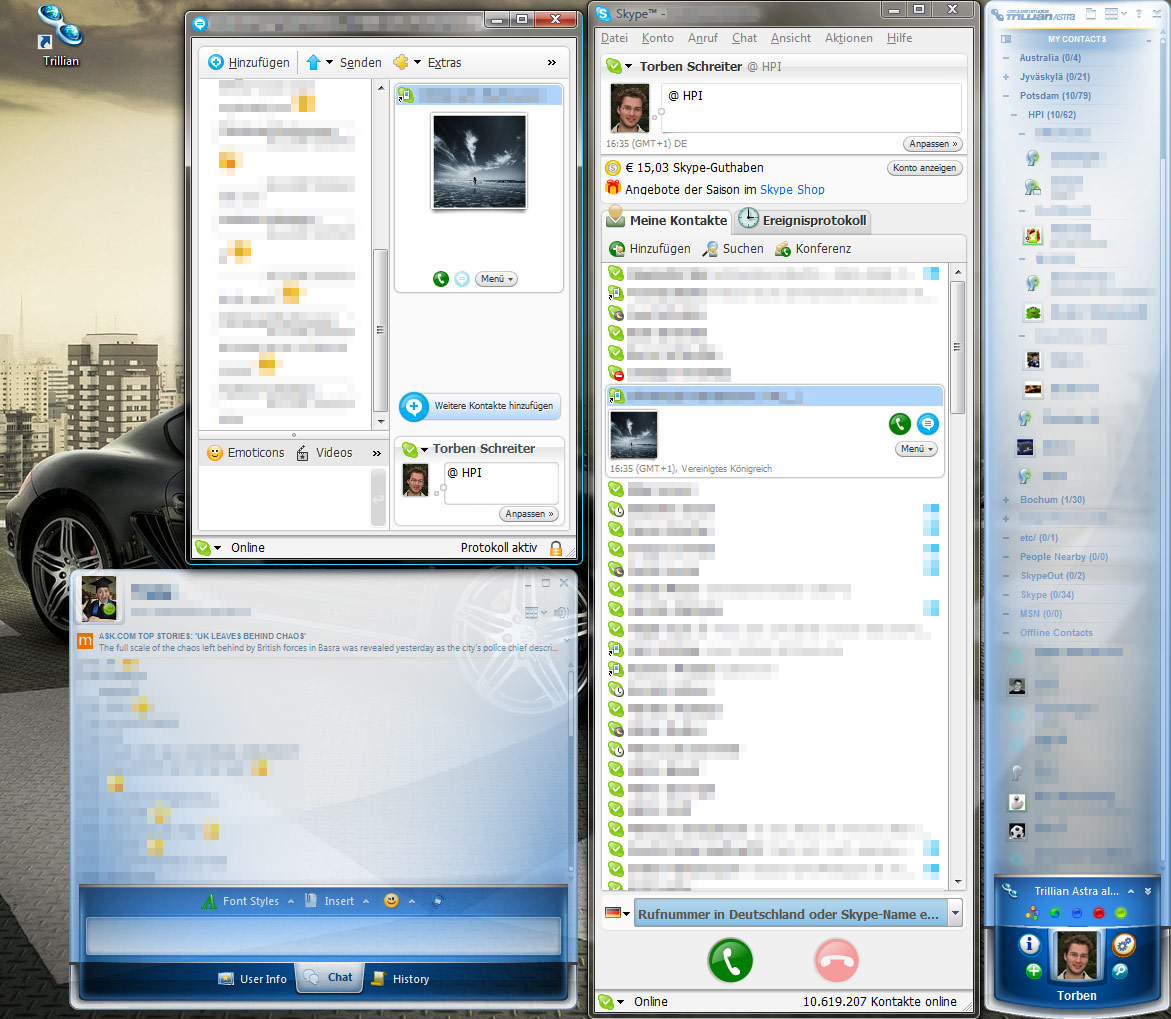Screen dimensions: 1171x1019
Task: Expand the Jyväskylä (0/21) group
Action: [x=1006, y=77]
